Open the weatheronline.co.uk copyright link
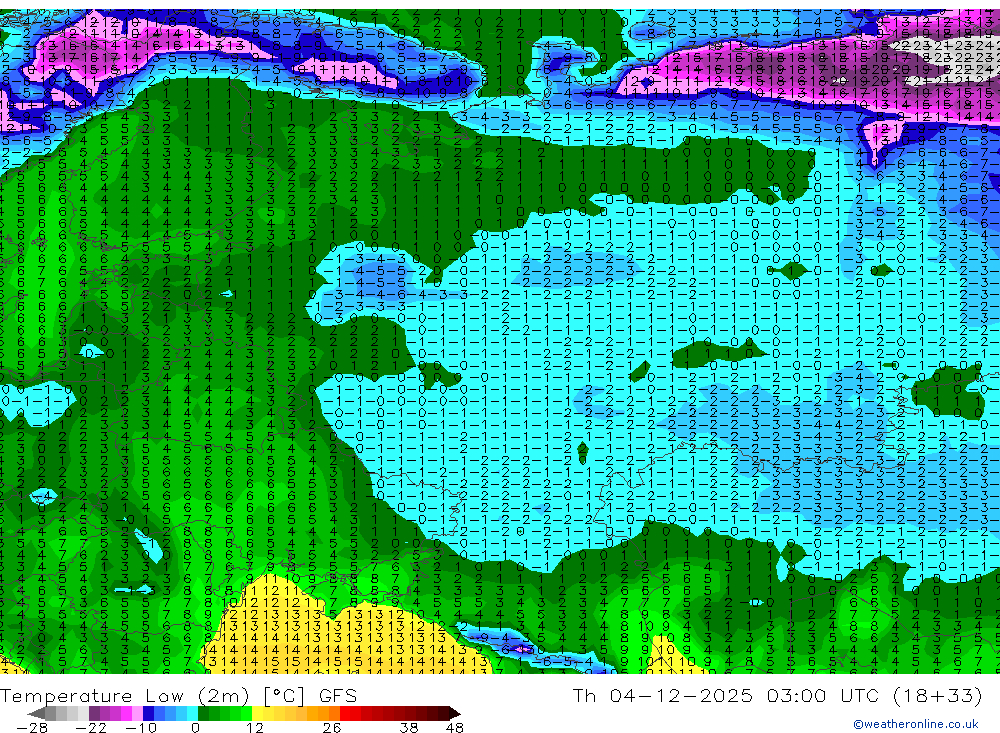Viewport: 1000px width, 733px height. point(916,724)
